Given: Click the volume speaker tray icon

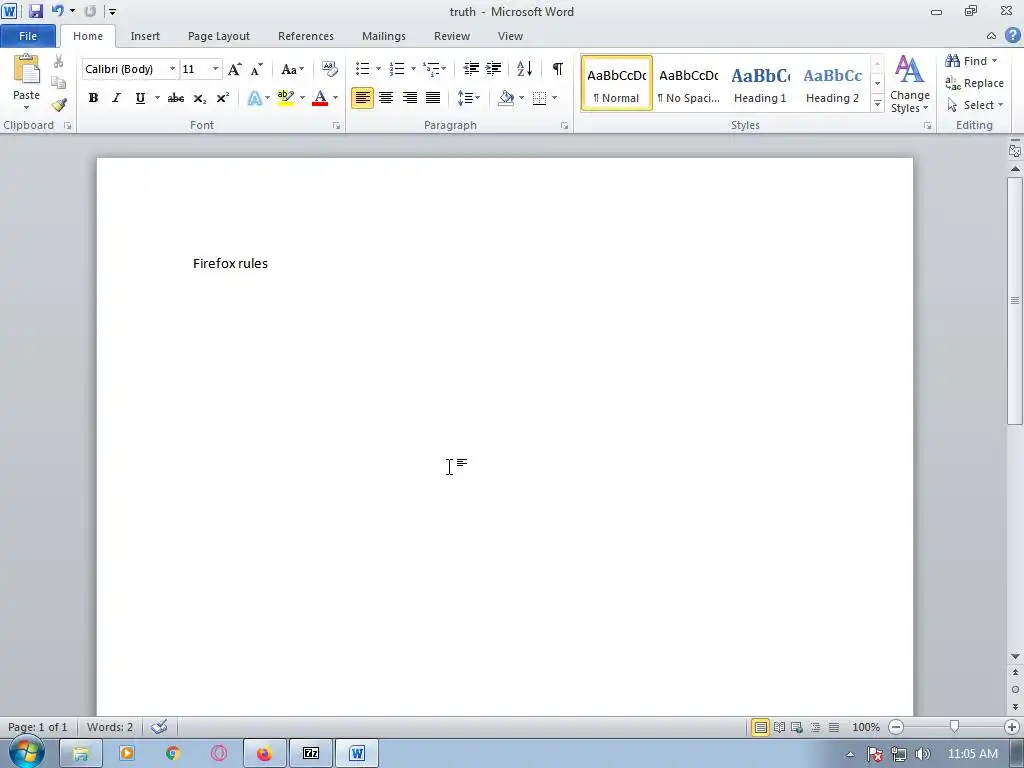Looking at the screenshot, I should pos(923,754).
